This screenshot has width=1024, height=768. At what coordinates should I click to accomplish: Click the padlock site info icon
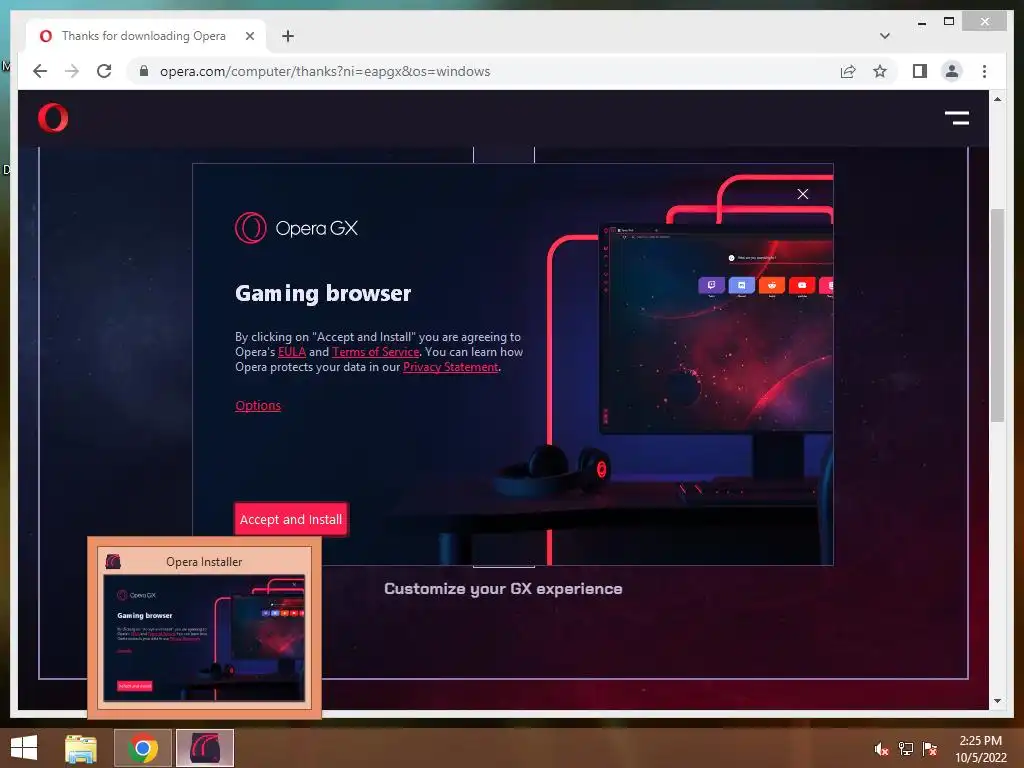point(144,71)
